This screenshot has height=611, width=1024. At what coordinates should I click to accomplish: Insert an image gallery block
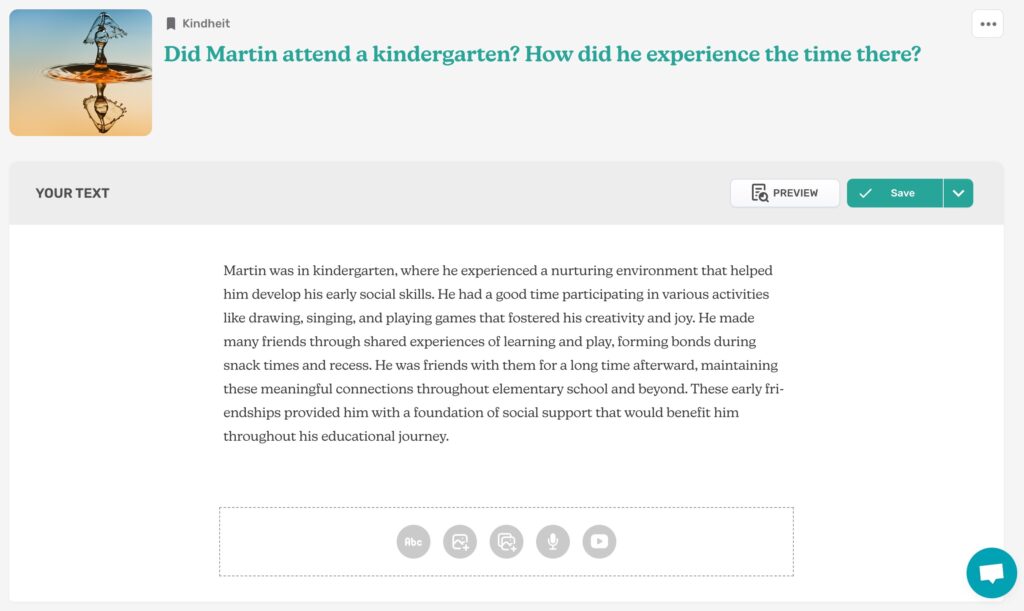(x=507, y=542)
